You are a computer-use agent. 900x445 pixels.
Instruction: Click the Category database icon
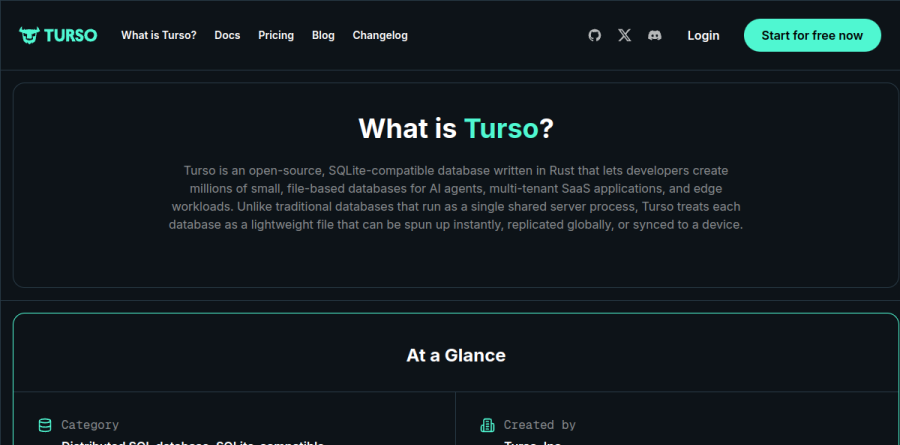click(x=45, y=425)
